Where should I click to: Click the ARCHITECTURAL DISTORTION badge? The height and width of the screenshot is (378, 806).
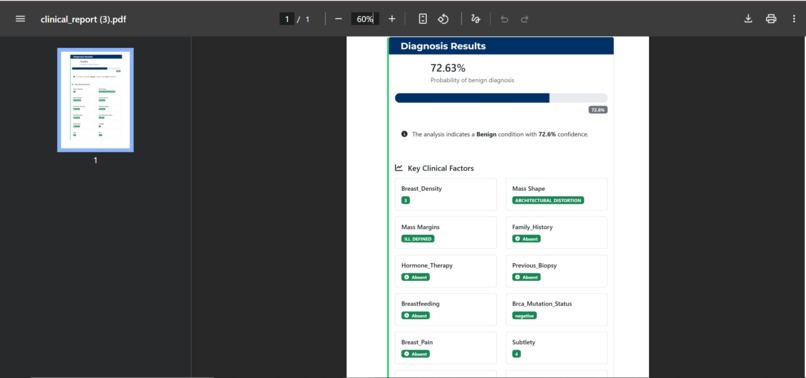click(548, 200)
